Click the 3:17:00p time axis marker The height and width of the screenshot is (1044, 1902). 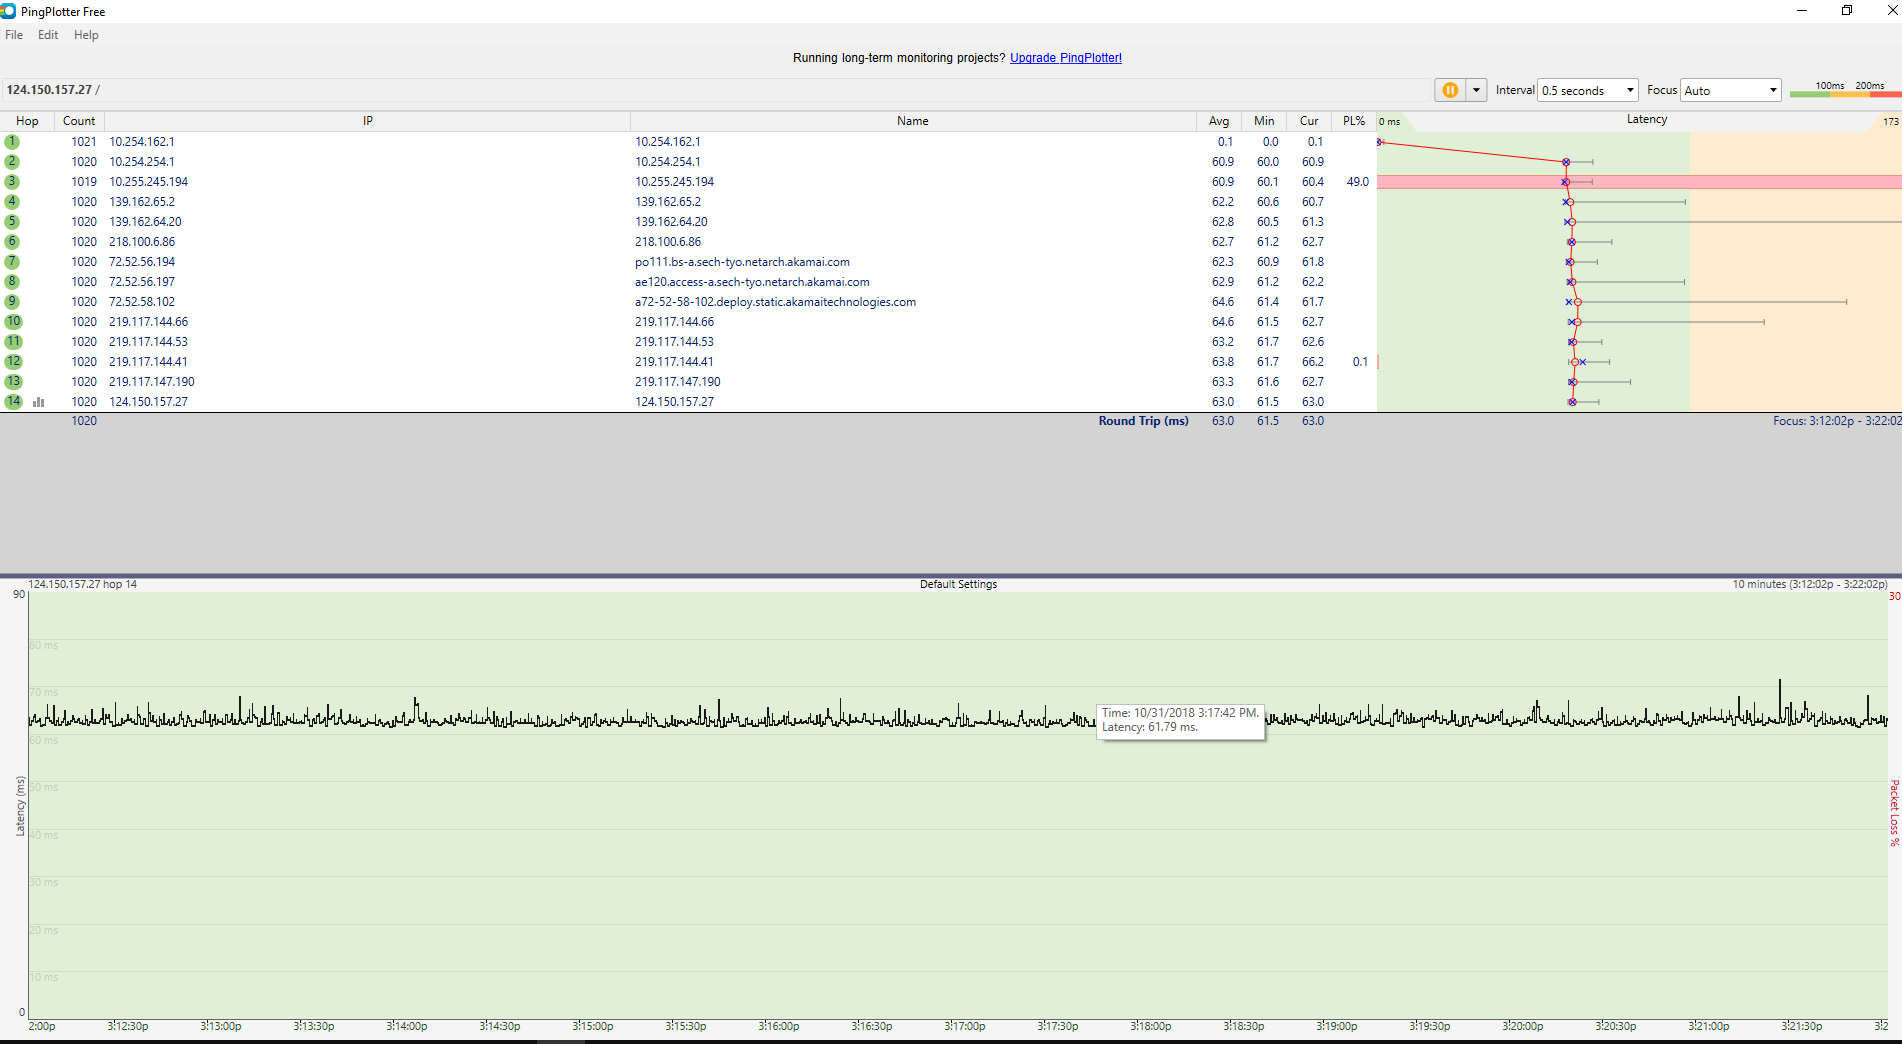tap(965, 1026)
